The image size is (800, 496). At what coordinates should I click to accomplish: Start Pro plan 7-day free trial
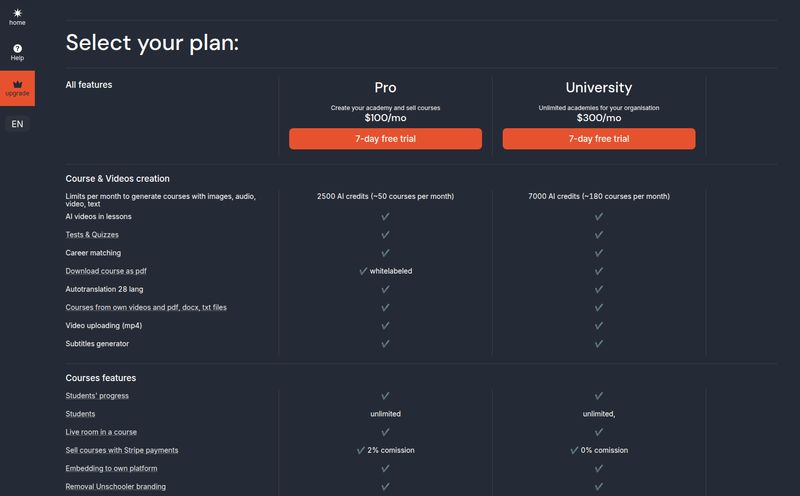click(x=385, y=139)
